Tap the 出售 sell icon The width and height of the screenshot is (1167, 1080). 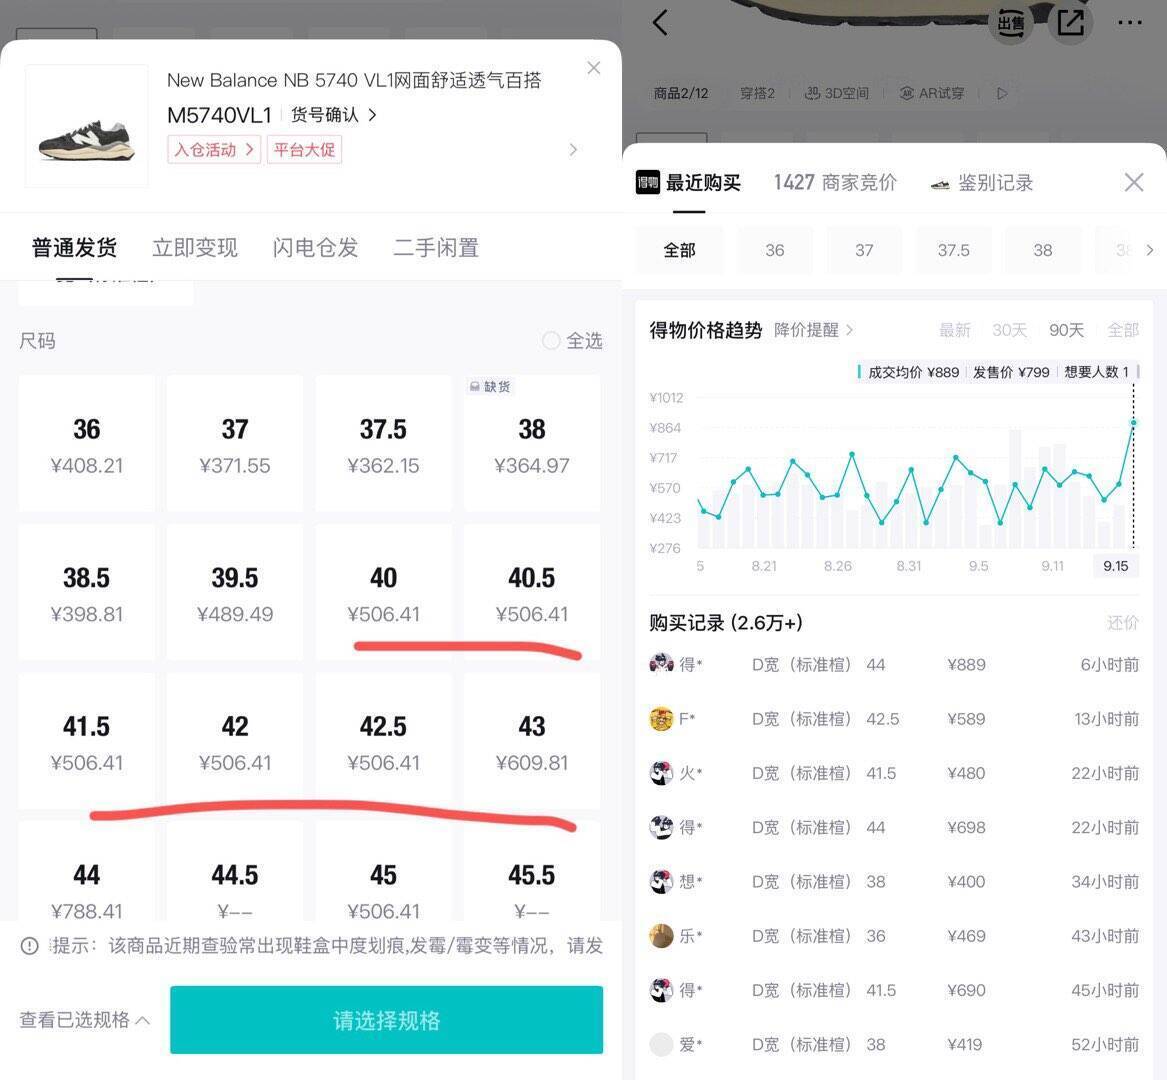click(1011, 23)
